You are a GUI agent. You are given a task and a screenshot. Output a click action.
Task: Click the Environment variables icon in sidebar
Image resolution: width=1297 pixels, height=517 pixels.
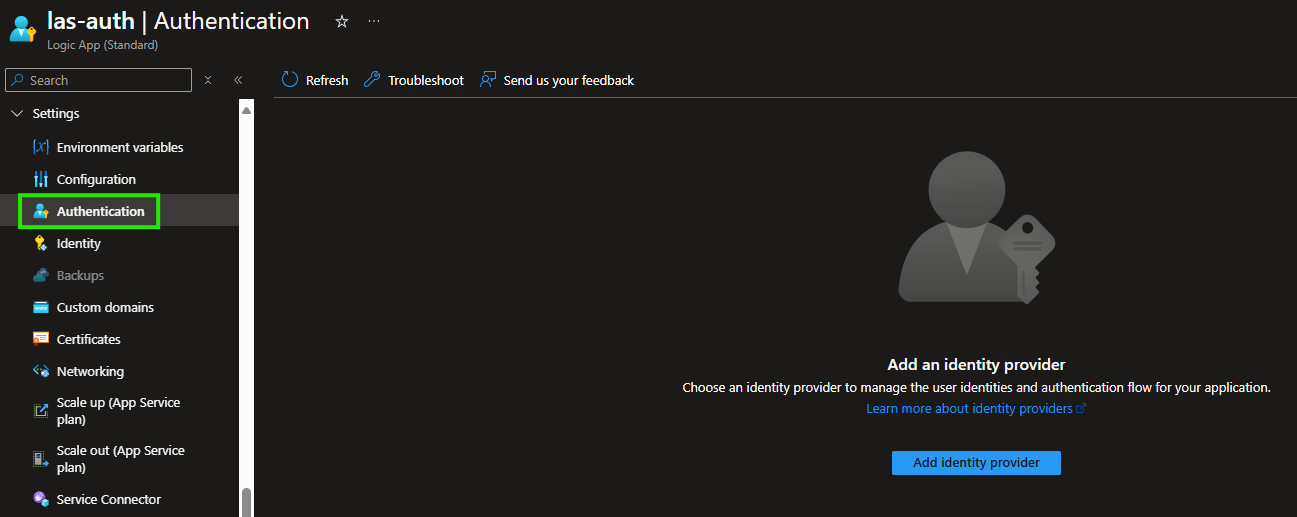(x=40, y=147)
